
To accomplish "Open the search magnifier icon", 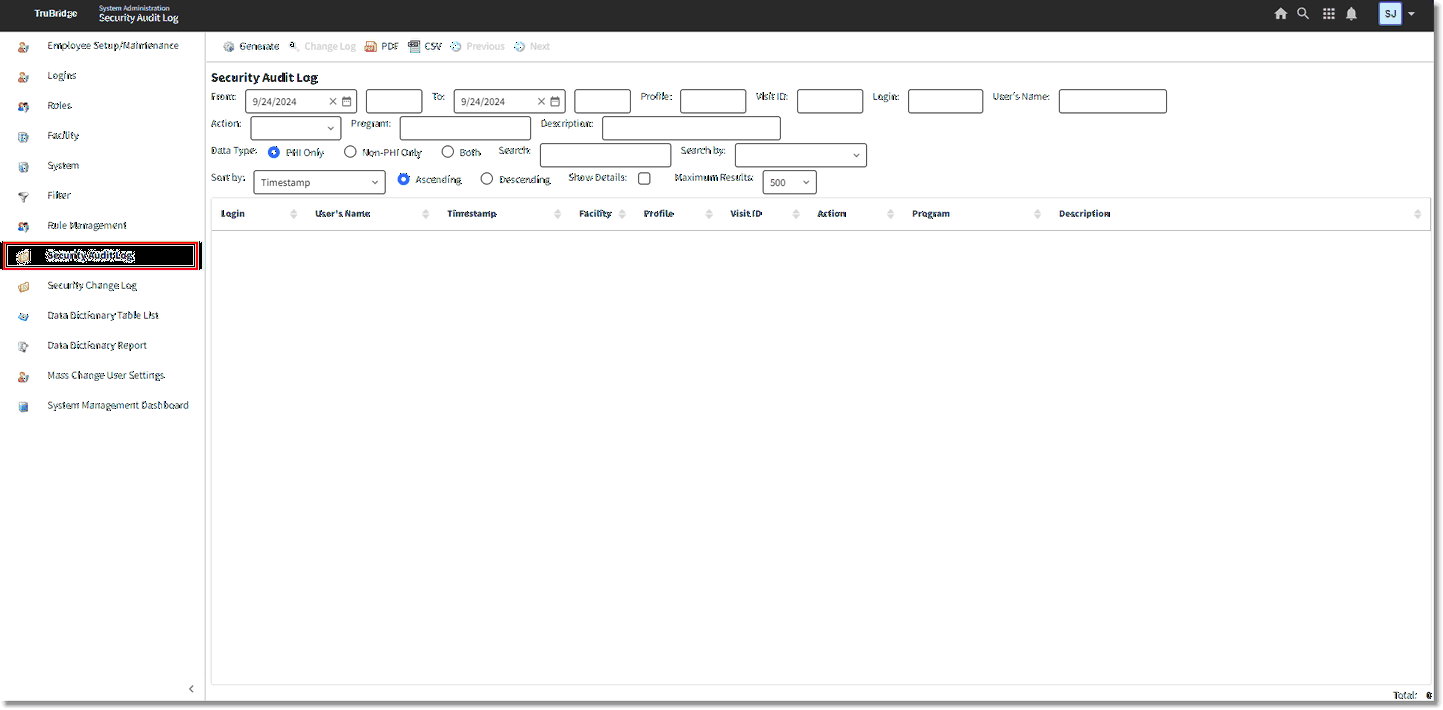I will click(x=1303, y=14).
